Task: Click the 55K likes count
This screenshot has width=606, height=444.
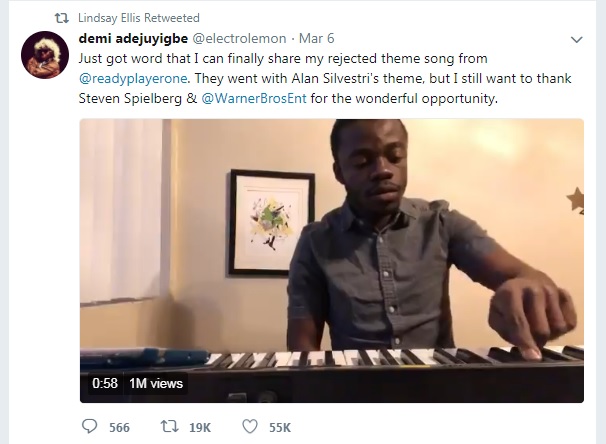Action: pyautogui.click(x=280, y=427)
